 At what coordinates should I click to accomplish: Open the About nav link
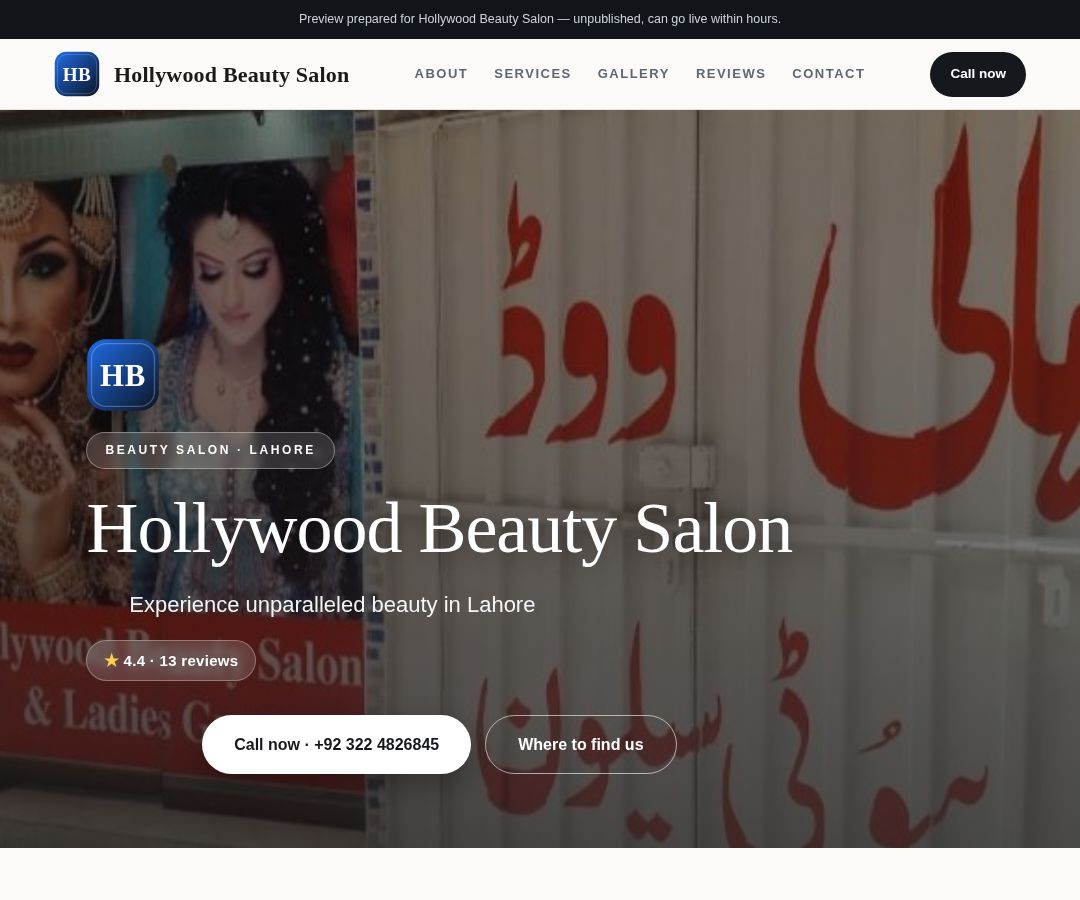(441, 74)
